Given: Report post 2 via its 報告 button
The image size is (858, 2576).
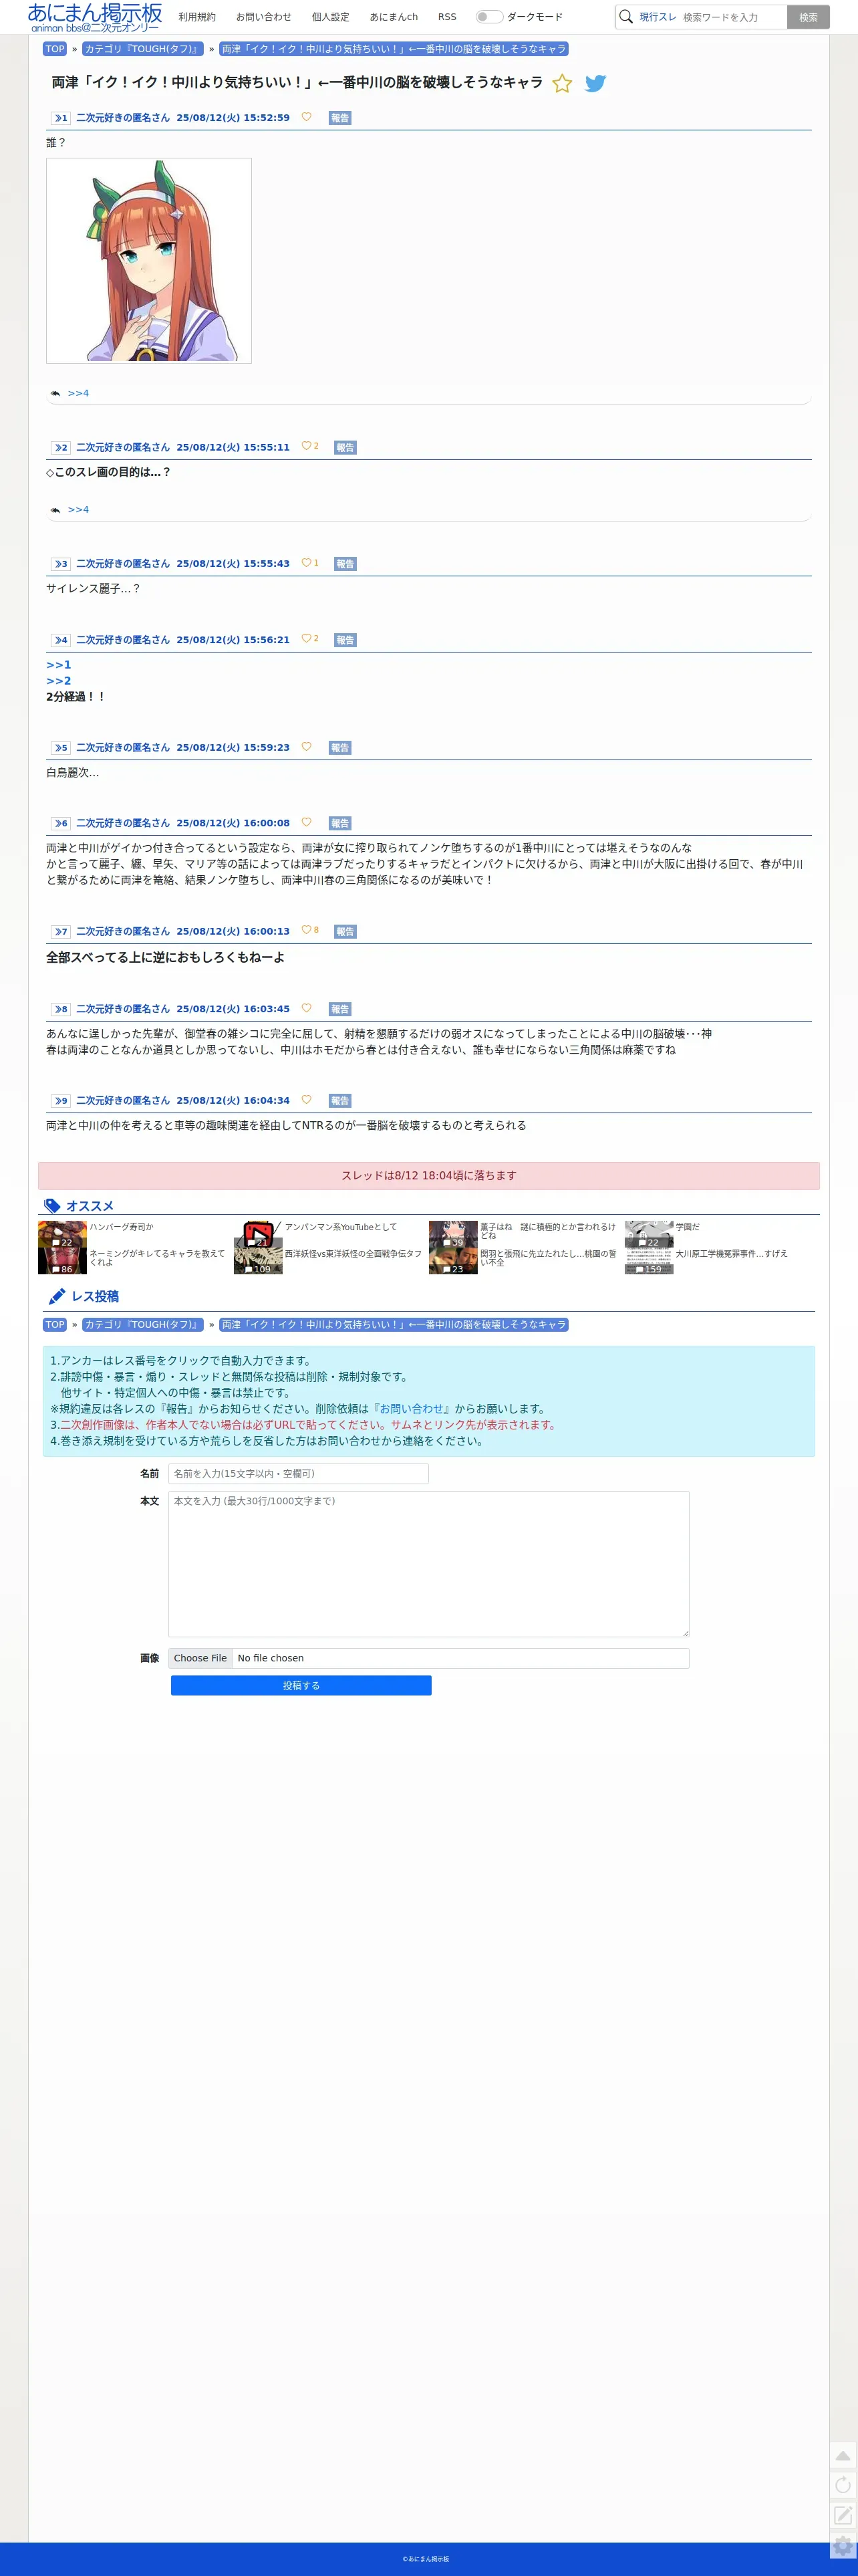Looking at the screenshot, I should click(x=345, y=448).
